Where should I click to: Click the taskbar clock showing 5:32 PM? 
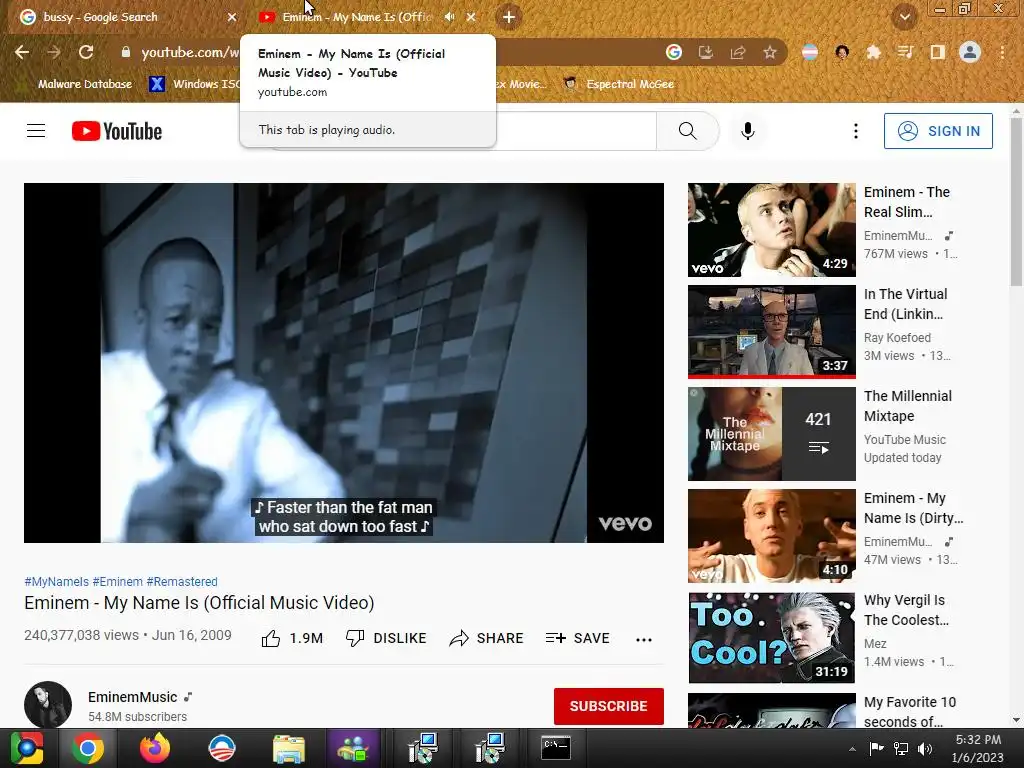[978, 748]
